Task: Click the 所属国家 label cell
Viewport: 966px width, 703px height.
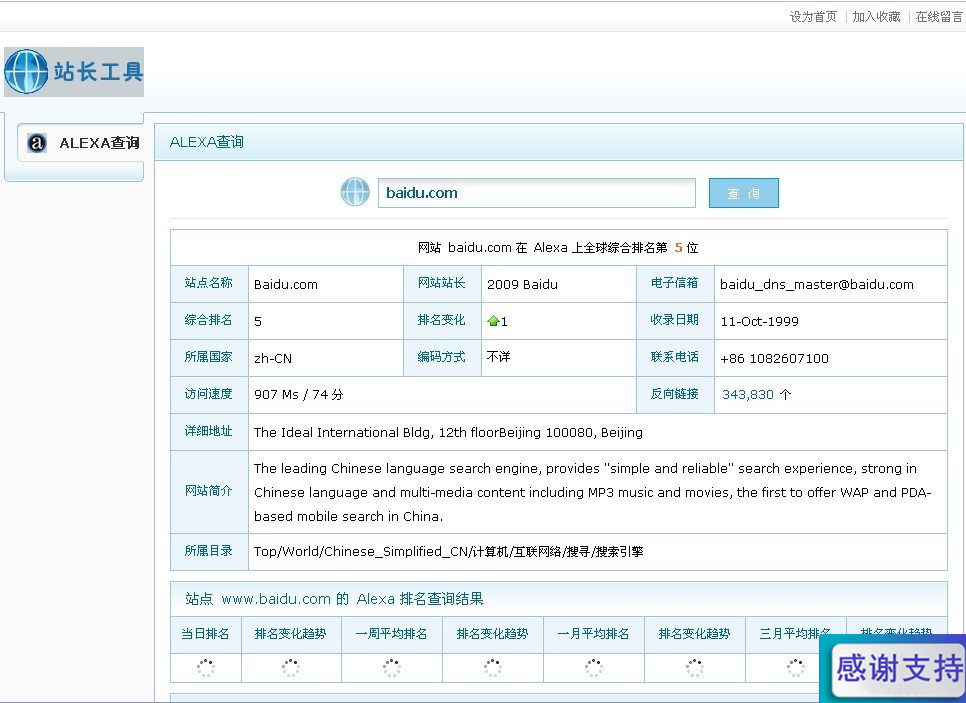Action: click(209, 357)
